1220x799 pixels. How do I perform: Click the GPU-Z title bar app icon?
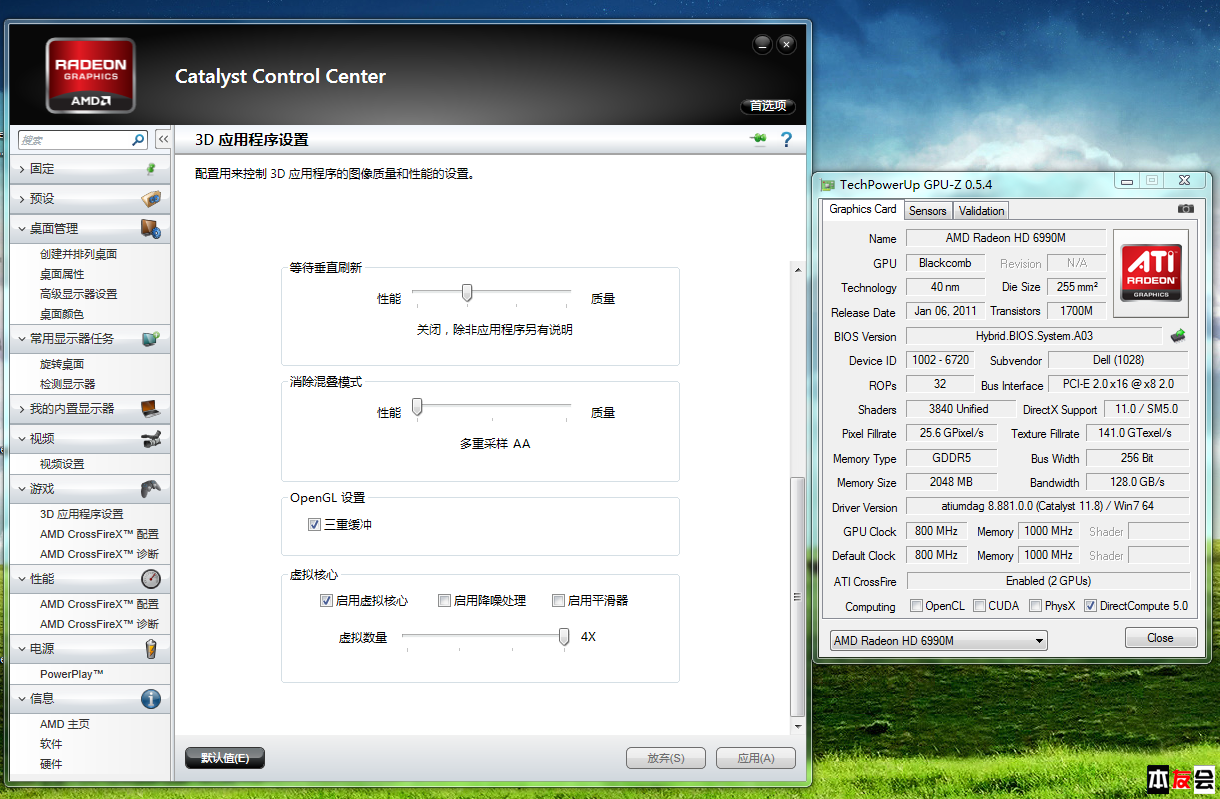[x=827, y=185]
